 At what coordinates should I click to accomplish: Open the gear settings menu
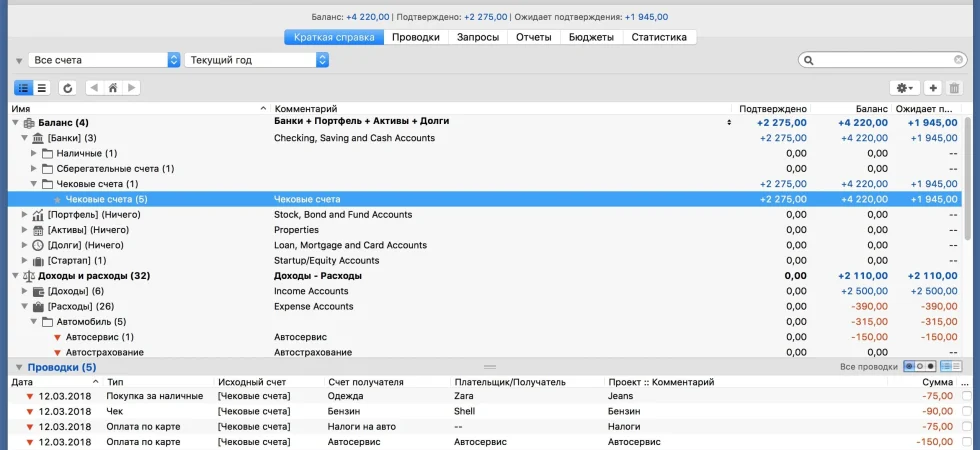click(x=904, y=88)
